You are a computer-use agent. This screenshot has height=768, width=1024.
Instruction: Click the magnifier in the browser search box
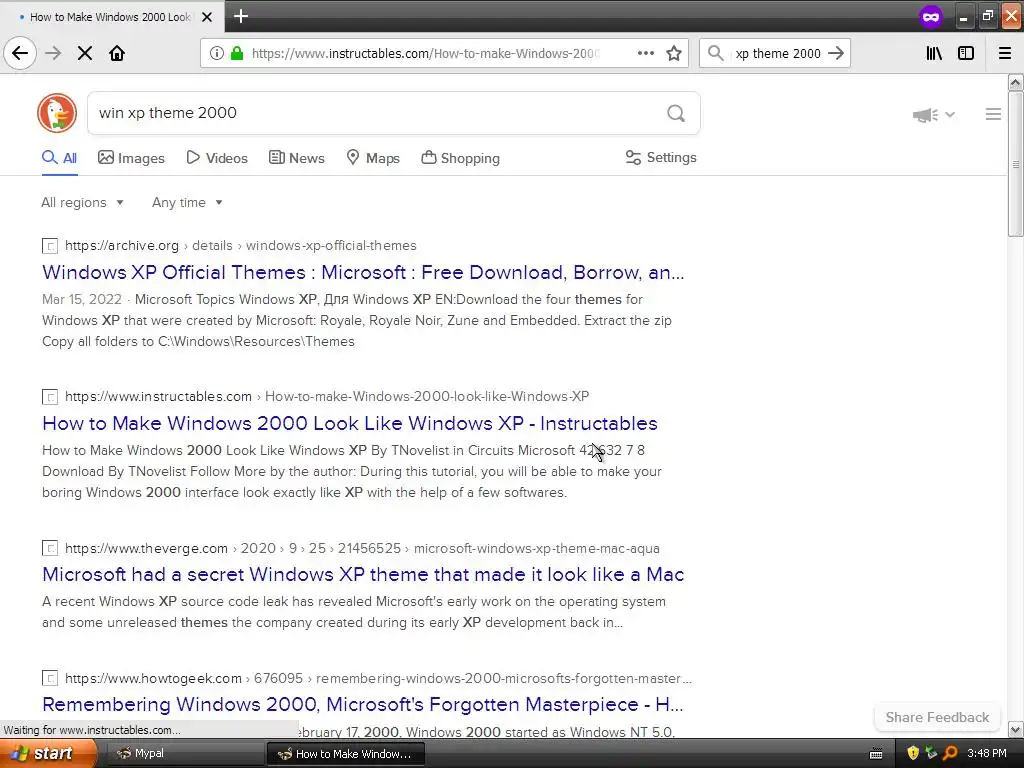pyautogui.click(x=716, y=53)
